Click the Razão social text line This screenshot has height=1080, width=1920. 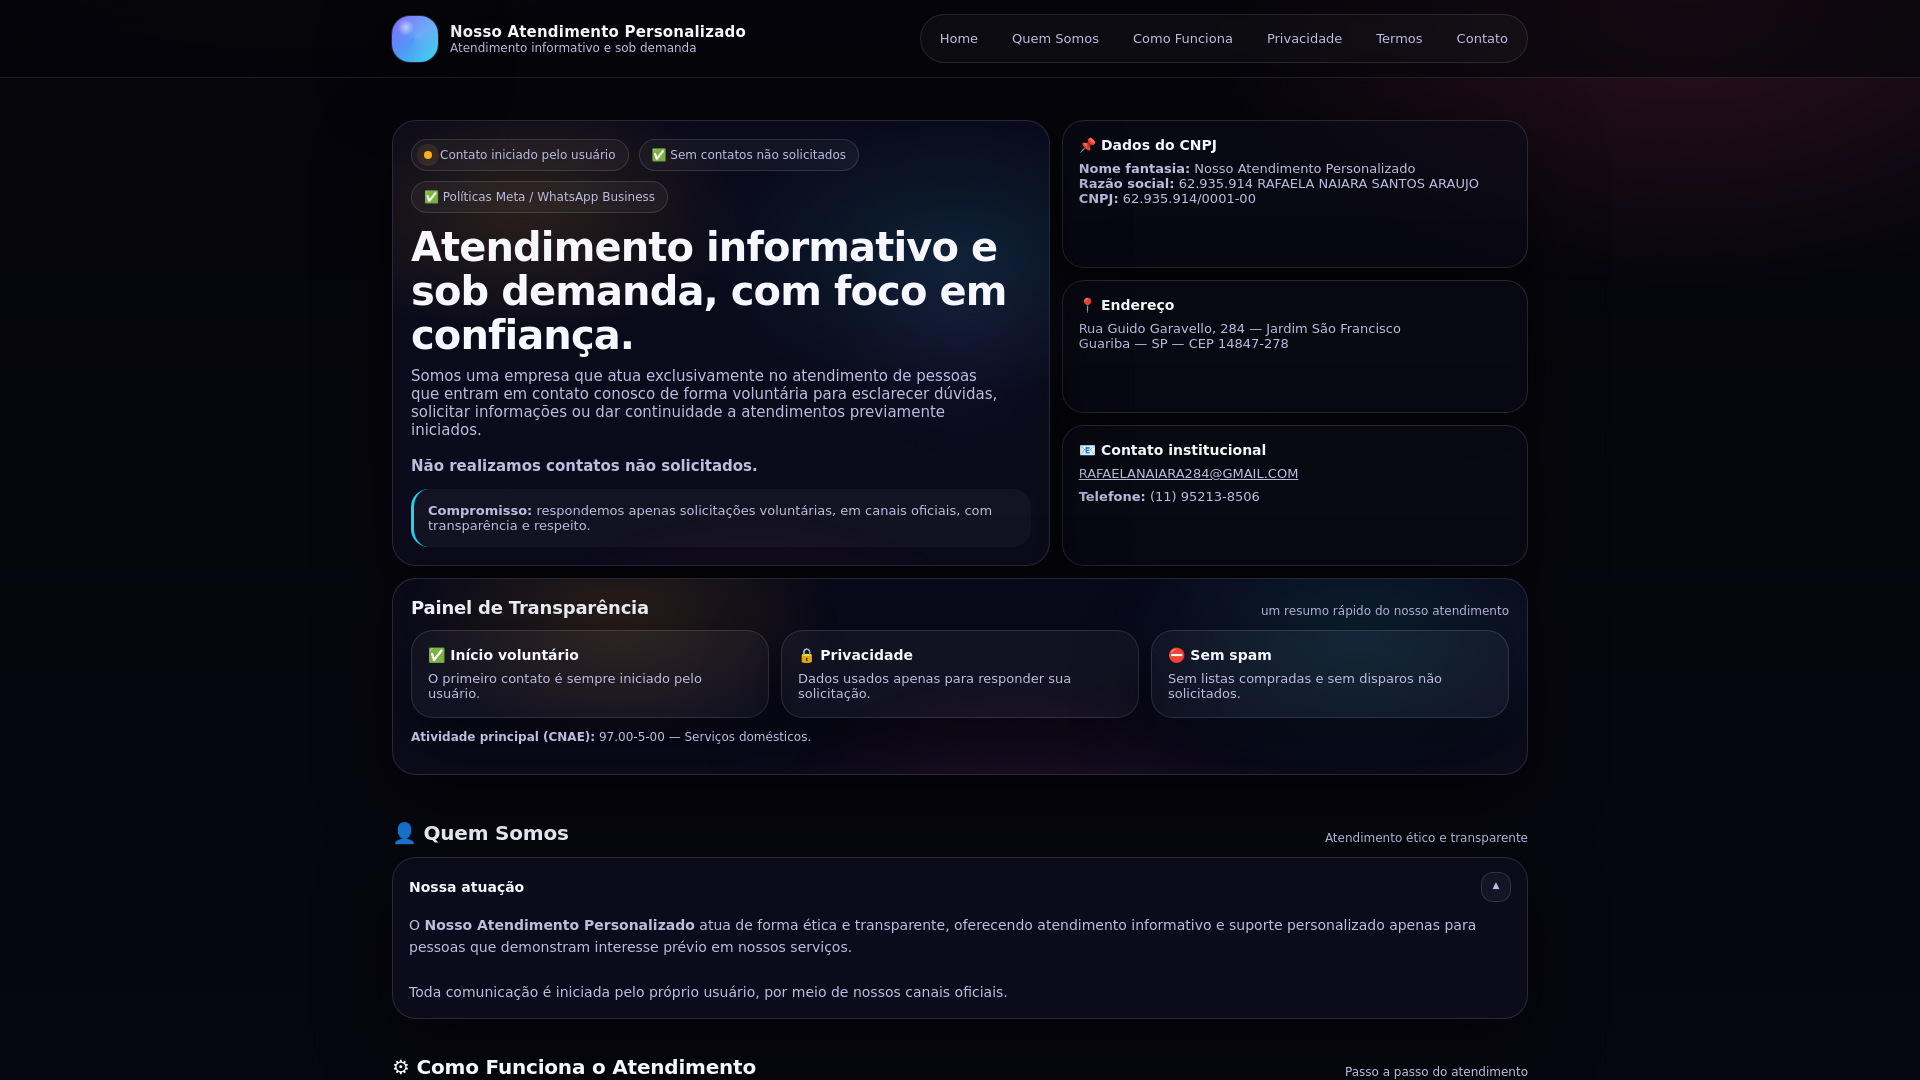click(x=1278, y=184)
